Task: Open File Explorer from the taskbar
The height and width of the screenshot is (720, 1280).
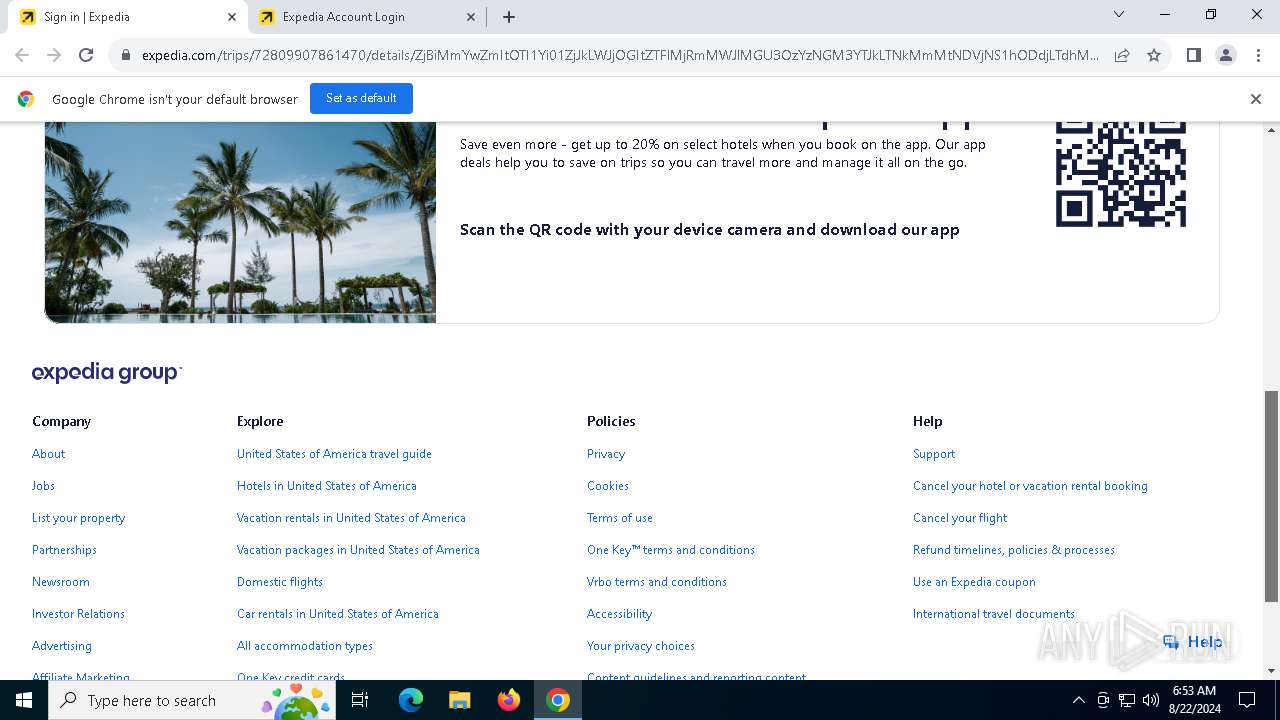Action: tap(459, 700)
